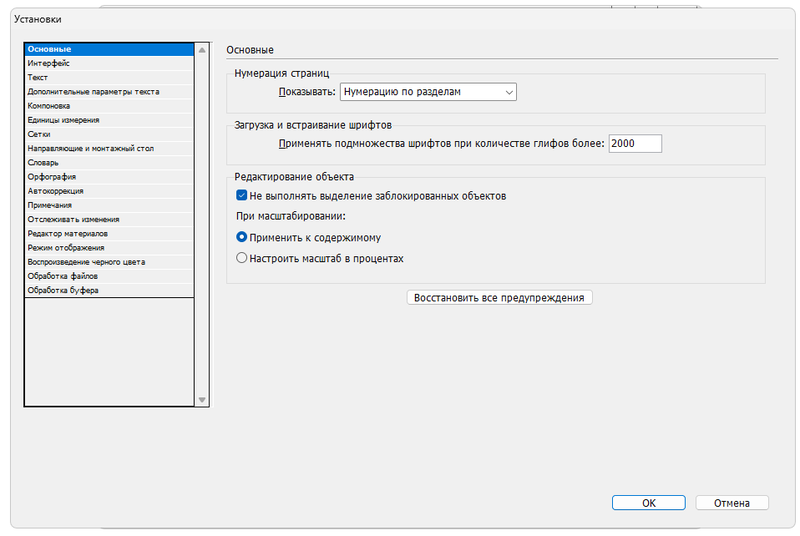
Task: Open Воспроизведение черного цвета category
Action: 109,262
